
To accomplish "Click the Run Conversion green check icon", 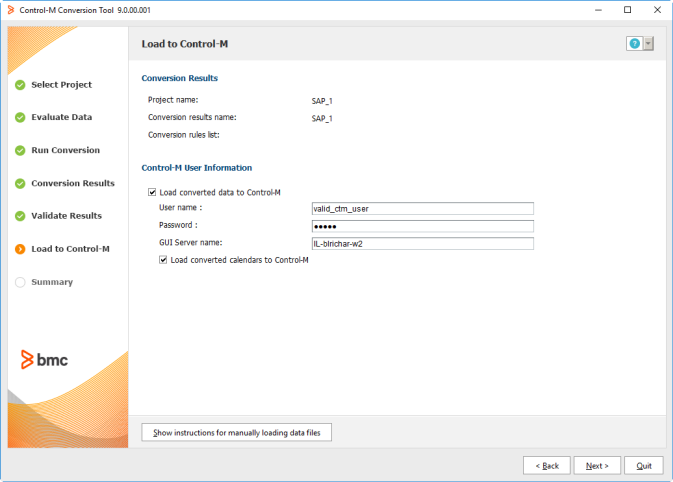I will pyautogui.click(x=20, y=150).
